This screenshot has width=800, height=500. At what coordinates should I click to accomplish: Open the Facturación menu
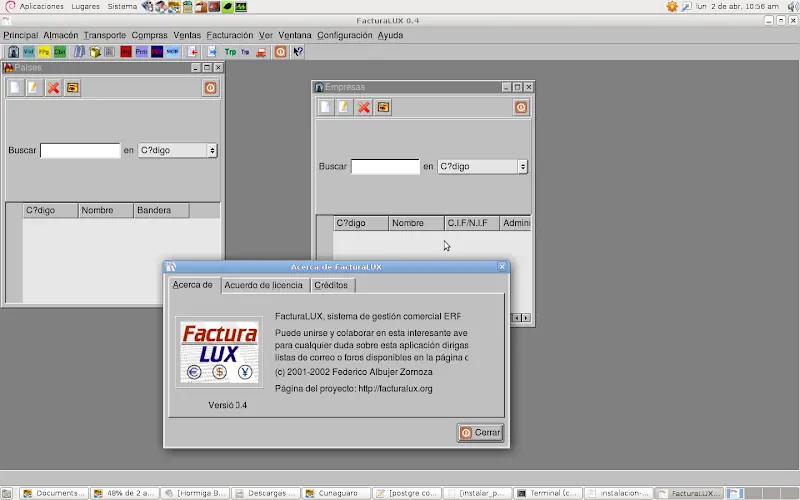click(230, 35)
